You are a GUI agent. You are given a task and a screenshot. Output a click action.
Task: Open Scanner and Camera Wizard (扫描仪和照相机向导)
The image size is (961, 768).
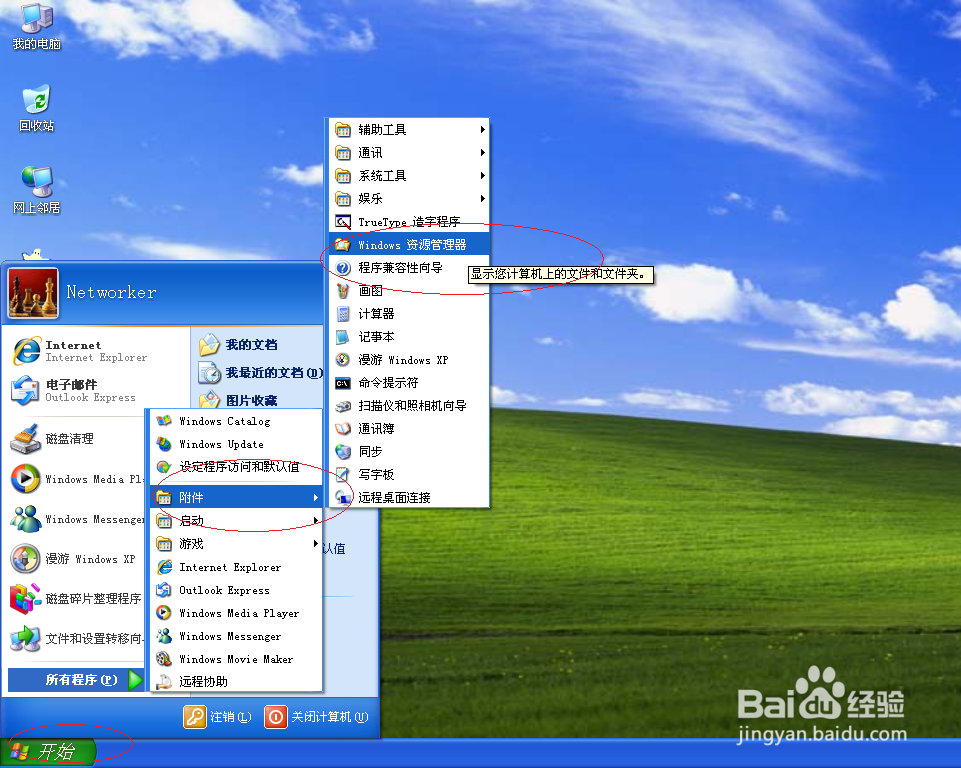(409, 406)
